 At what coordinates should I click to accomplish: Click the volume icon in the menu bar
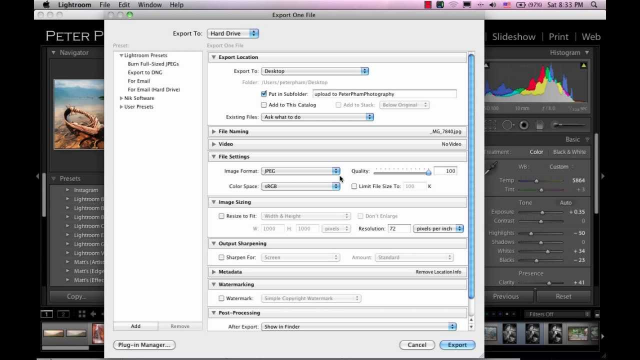[x=493, y=5]
